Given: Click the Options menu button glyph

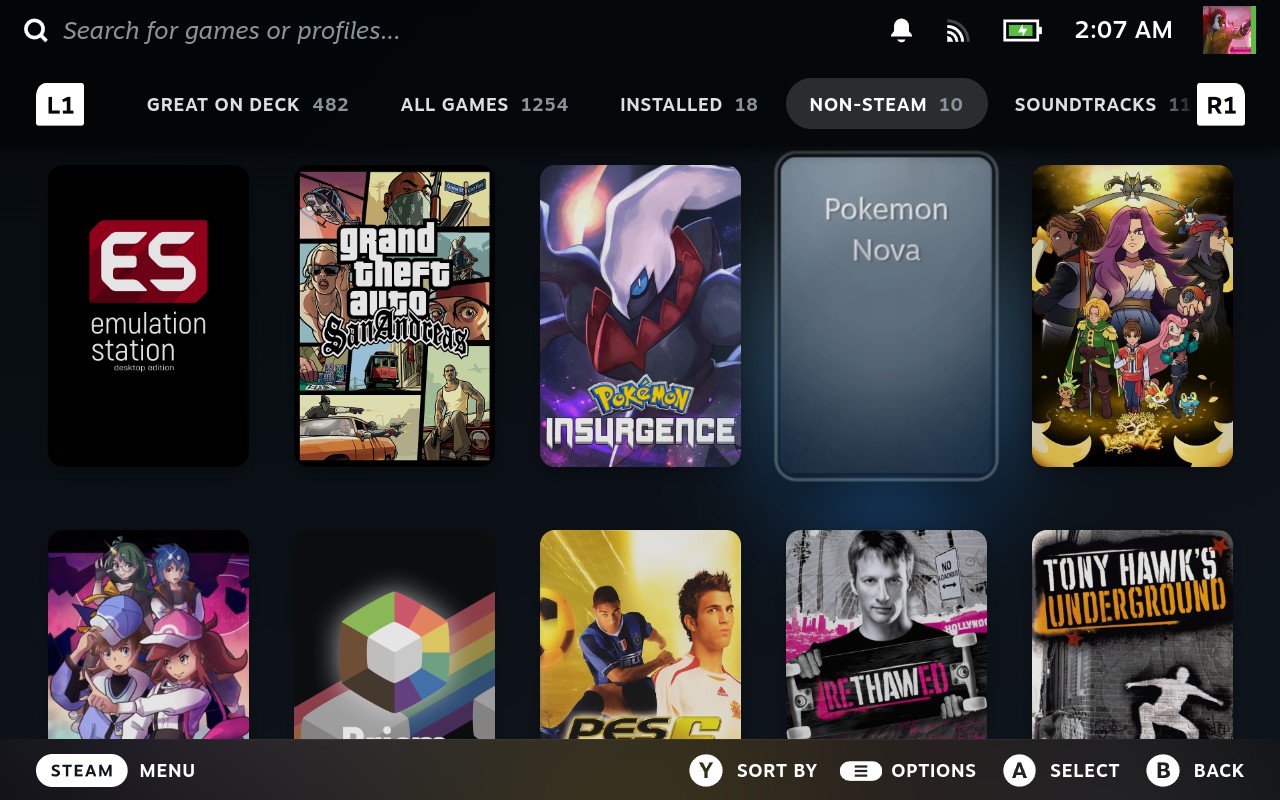Looking at the screenshot, I should point(860,771).
